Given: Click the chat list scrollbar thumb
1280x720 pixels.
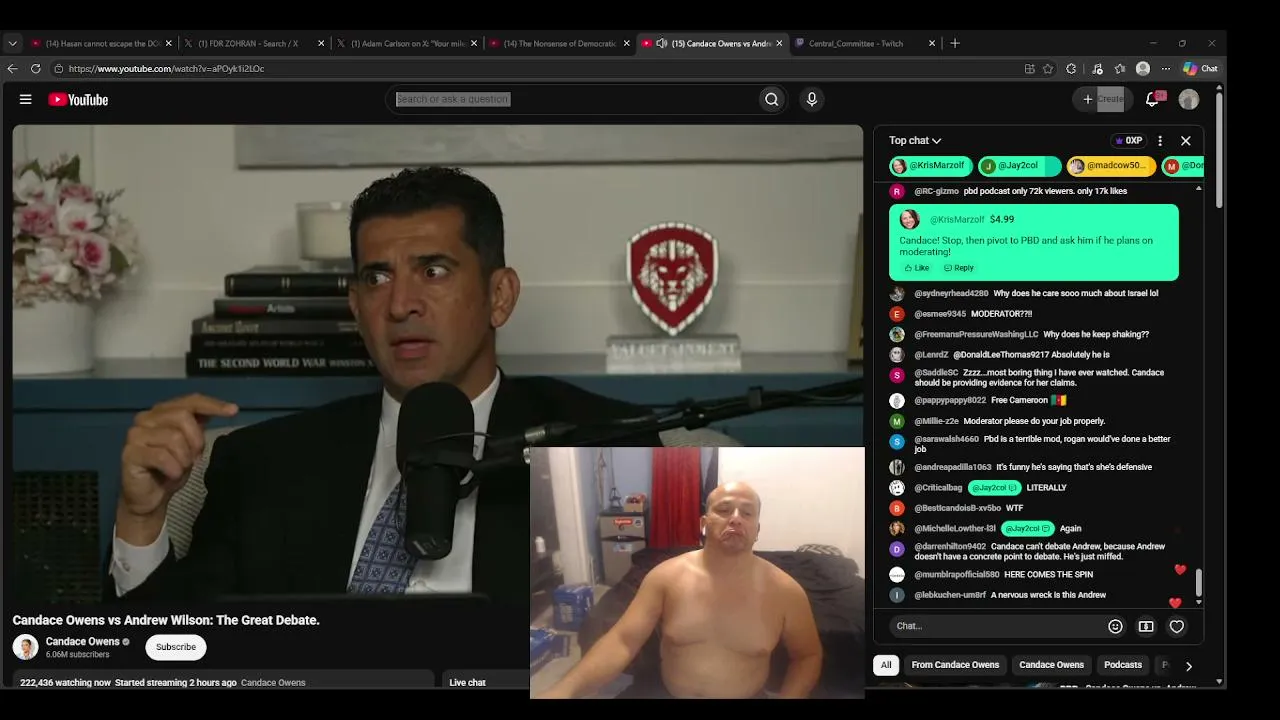Looking at the screenshot, I should (1198, 582).
